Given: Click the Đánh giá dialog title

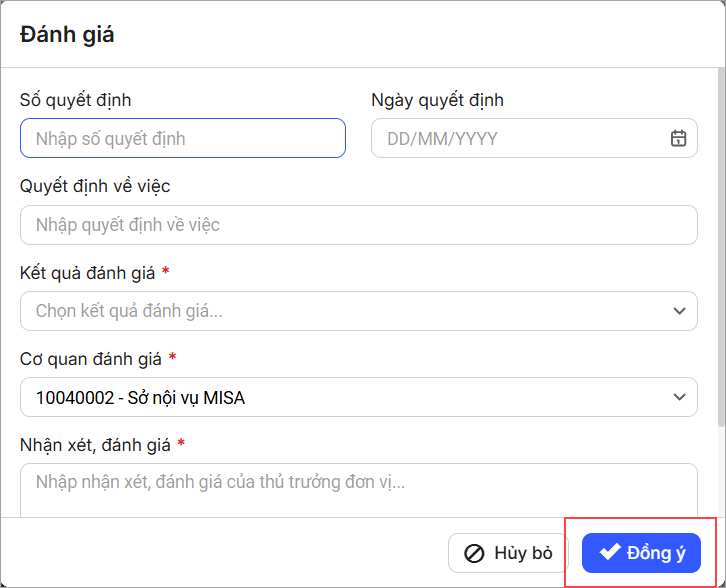Looking at the screenshot, I should tap(67, 35).
